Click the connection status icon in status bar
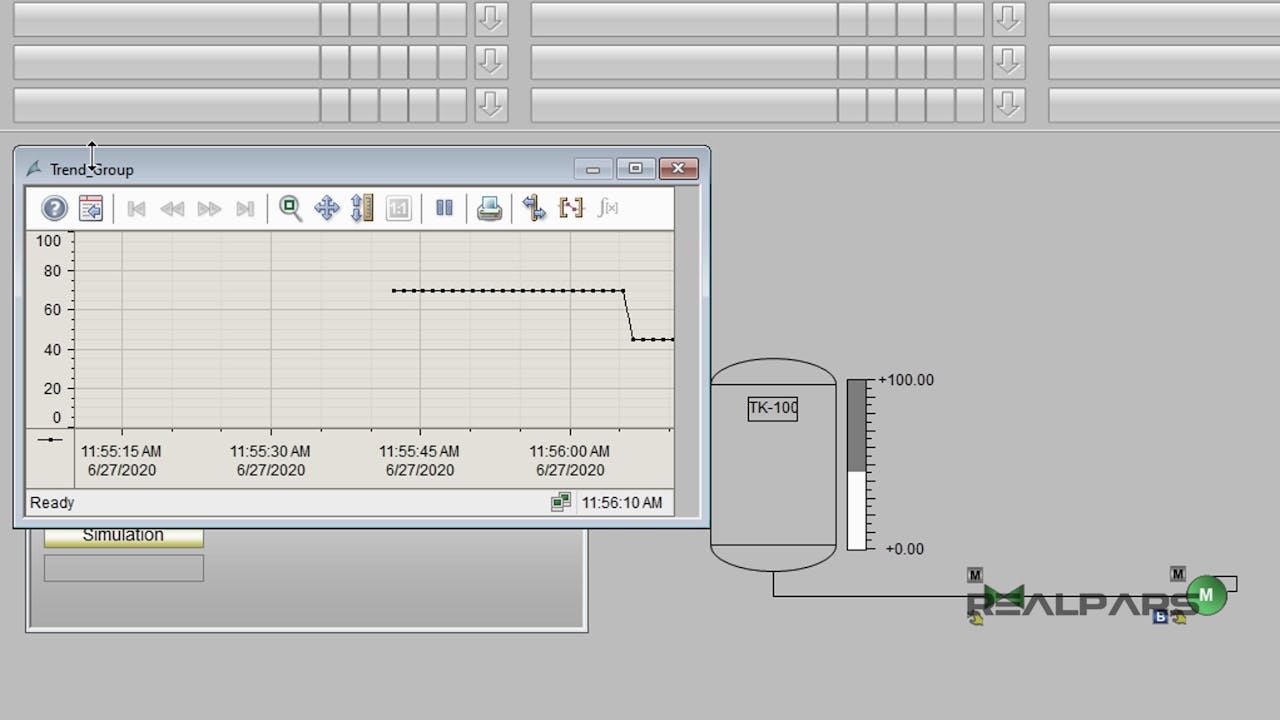 tap(561, 501)
